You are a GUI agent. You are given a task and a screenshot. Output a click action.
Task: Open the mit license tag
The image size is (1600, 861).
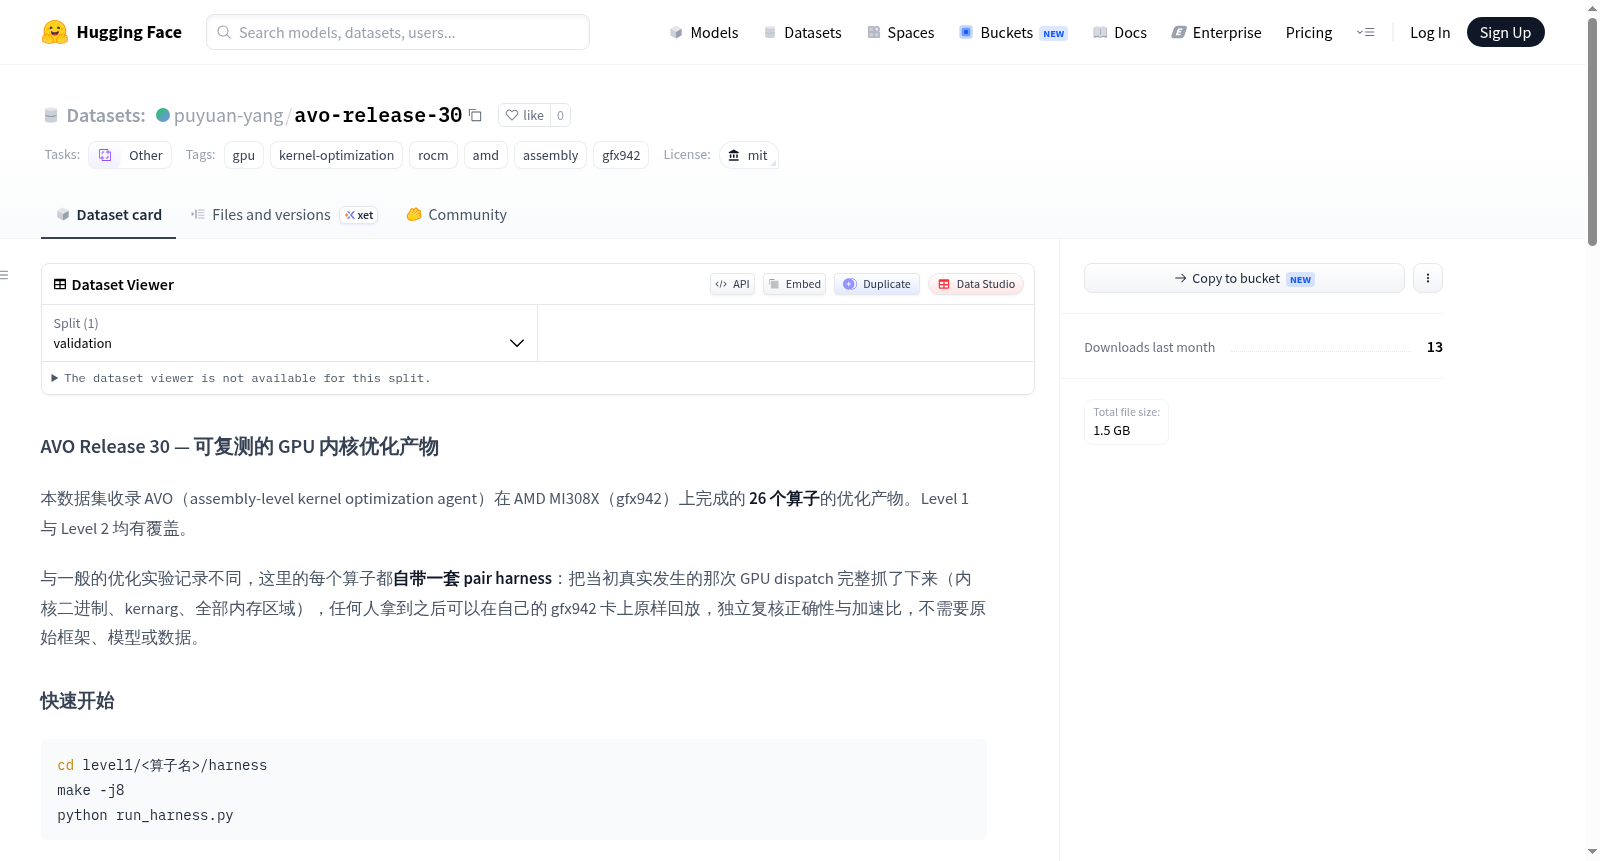tap(748, 155)
